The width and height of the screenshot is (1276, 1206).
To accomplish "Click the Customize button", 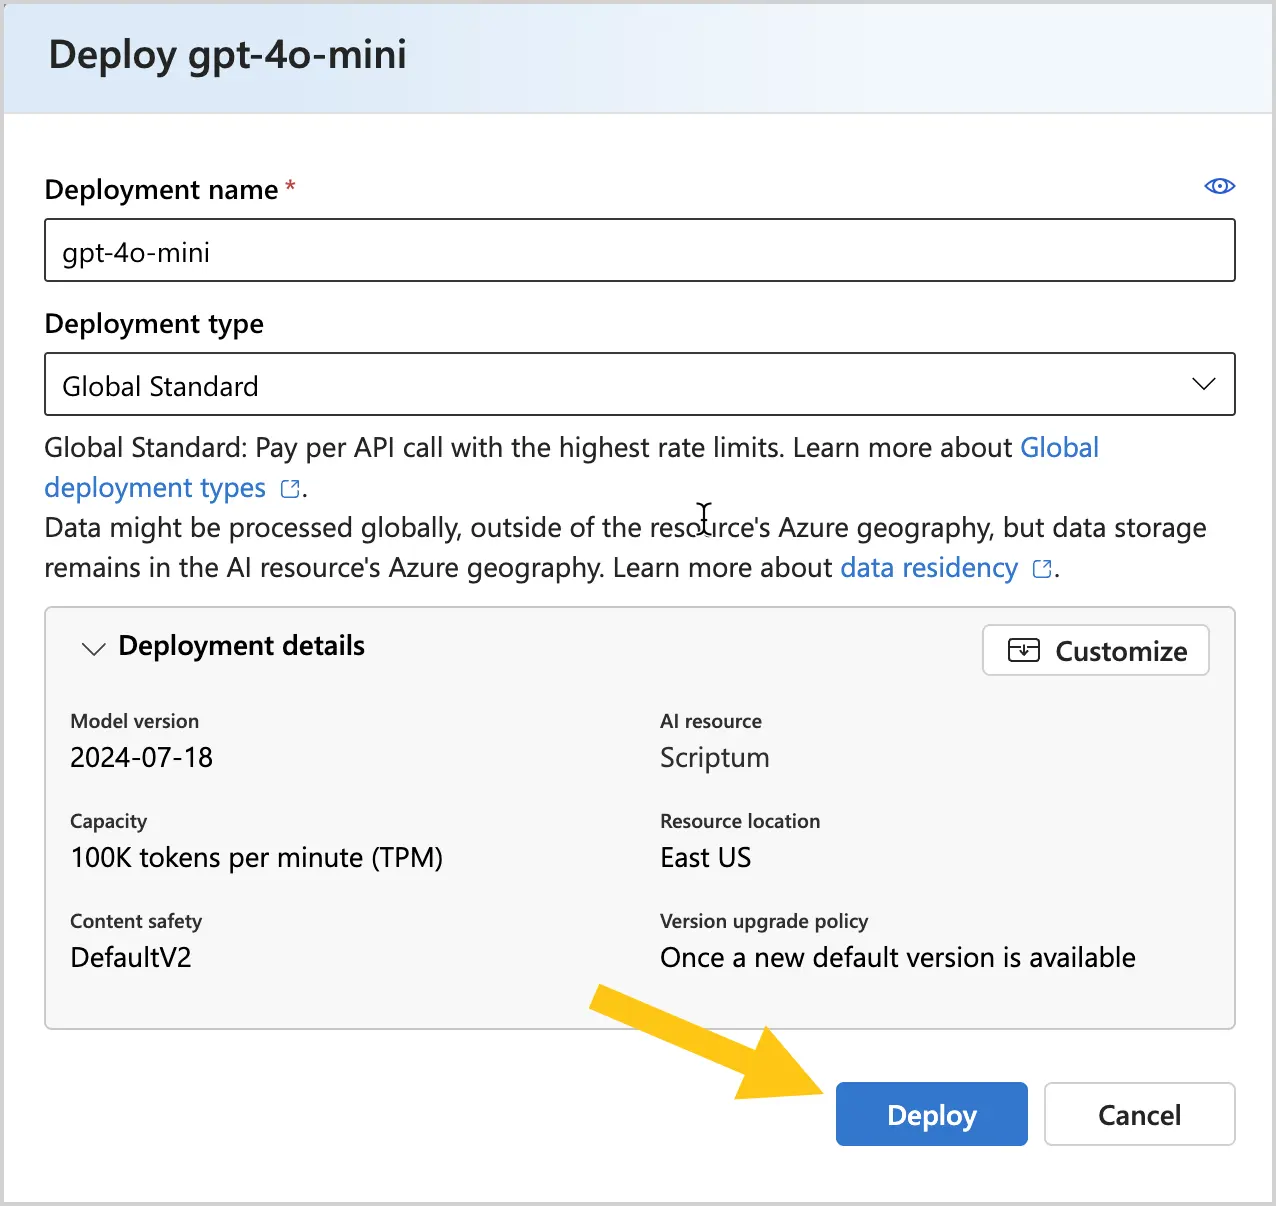I will coord(1095,650).
